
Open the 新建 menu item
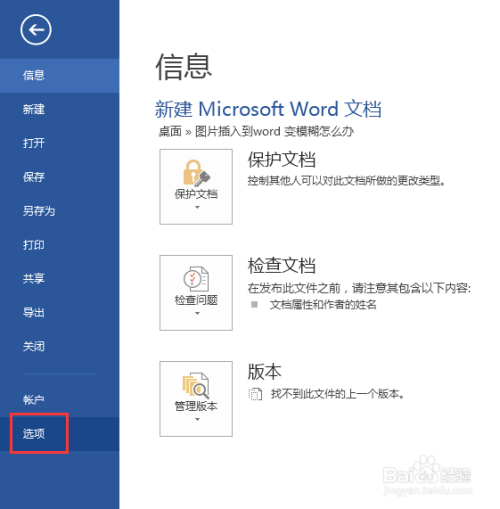pos(60,109)
